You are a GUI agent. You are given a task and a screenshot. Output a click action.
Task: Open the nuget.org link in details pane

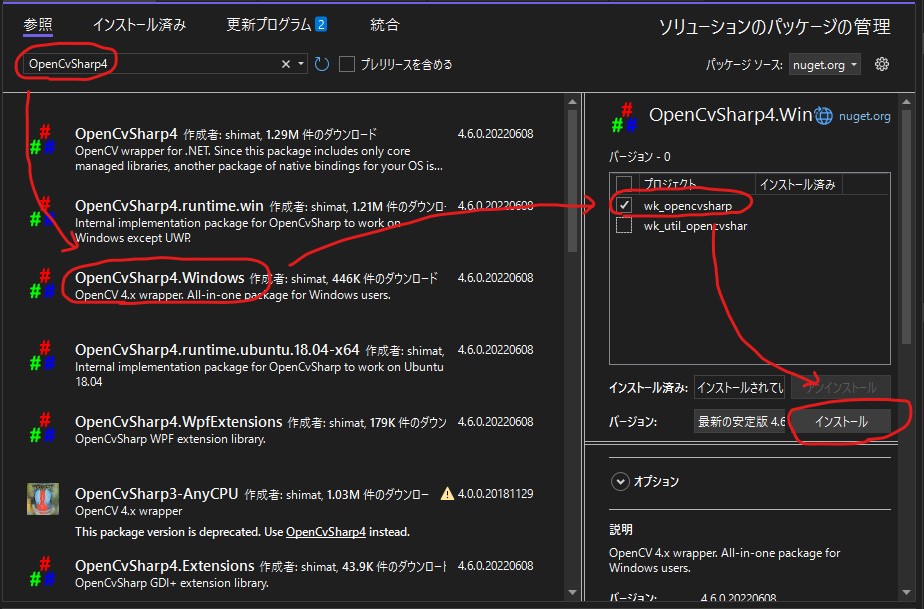[x=864, y=116]
